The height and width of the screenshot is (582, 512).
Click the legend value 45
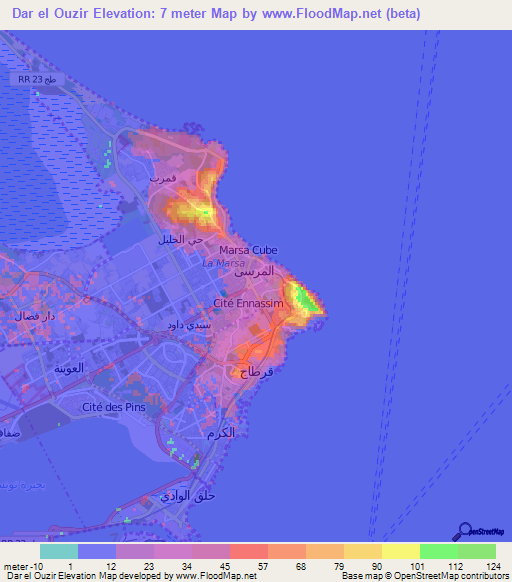tap(225, 567)
